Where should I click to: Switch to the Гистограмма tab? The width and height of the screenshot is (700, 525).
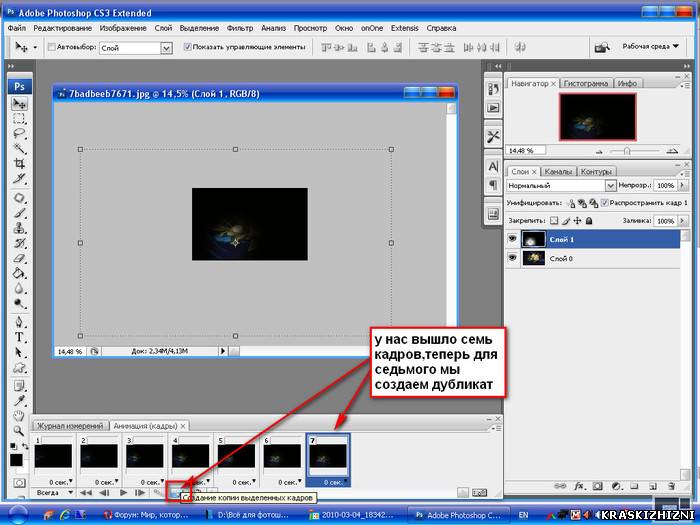pos(585,83)
